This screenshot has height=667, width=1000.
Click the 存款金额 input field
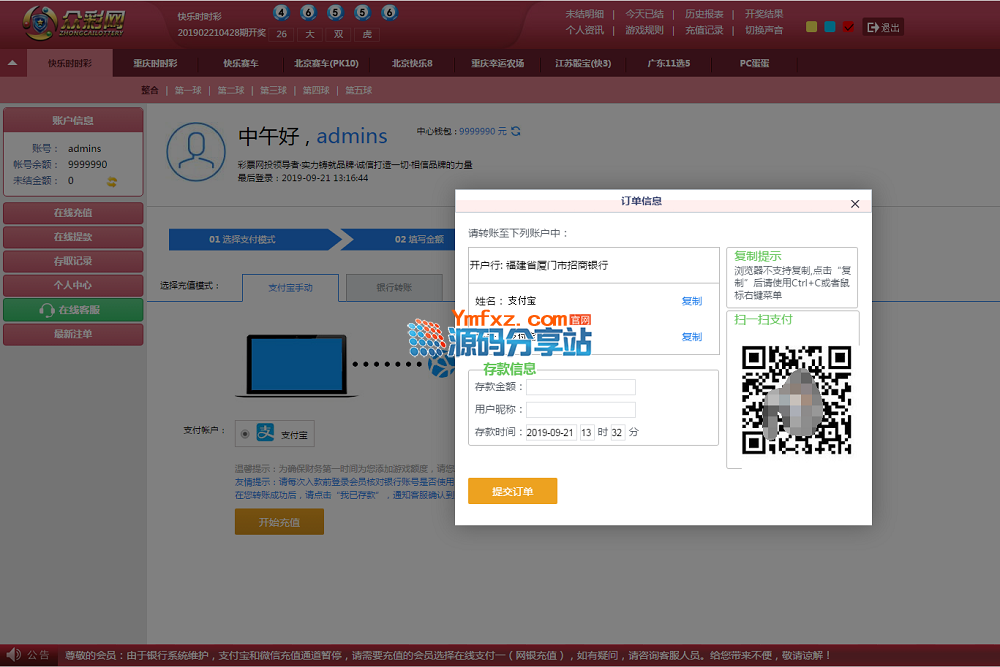tap(581, 387)
